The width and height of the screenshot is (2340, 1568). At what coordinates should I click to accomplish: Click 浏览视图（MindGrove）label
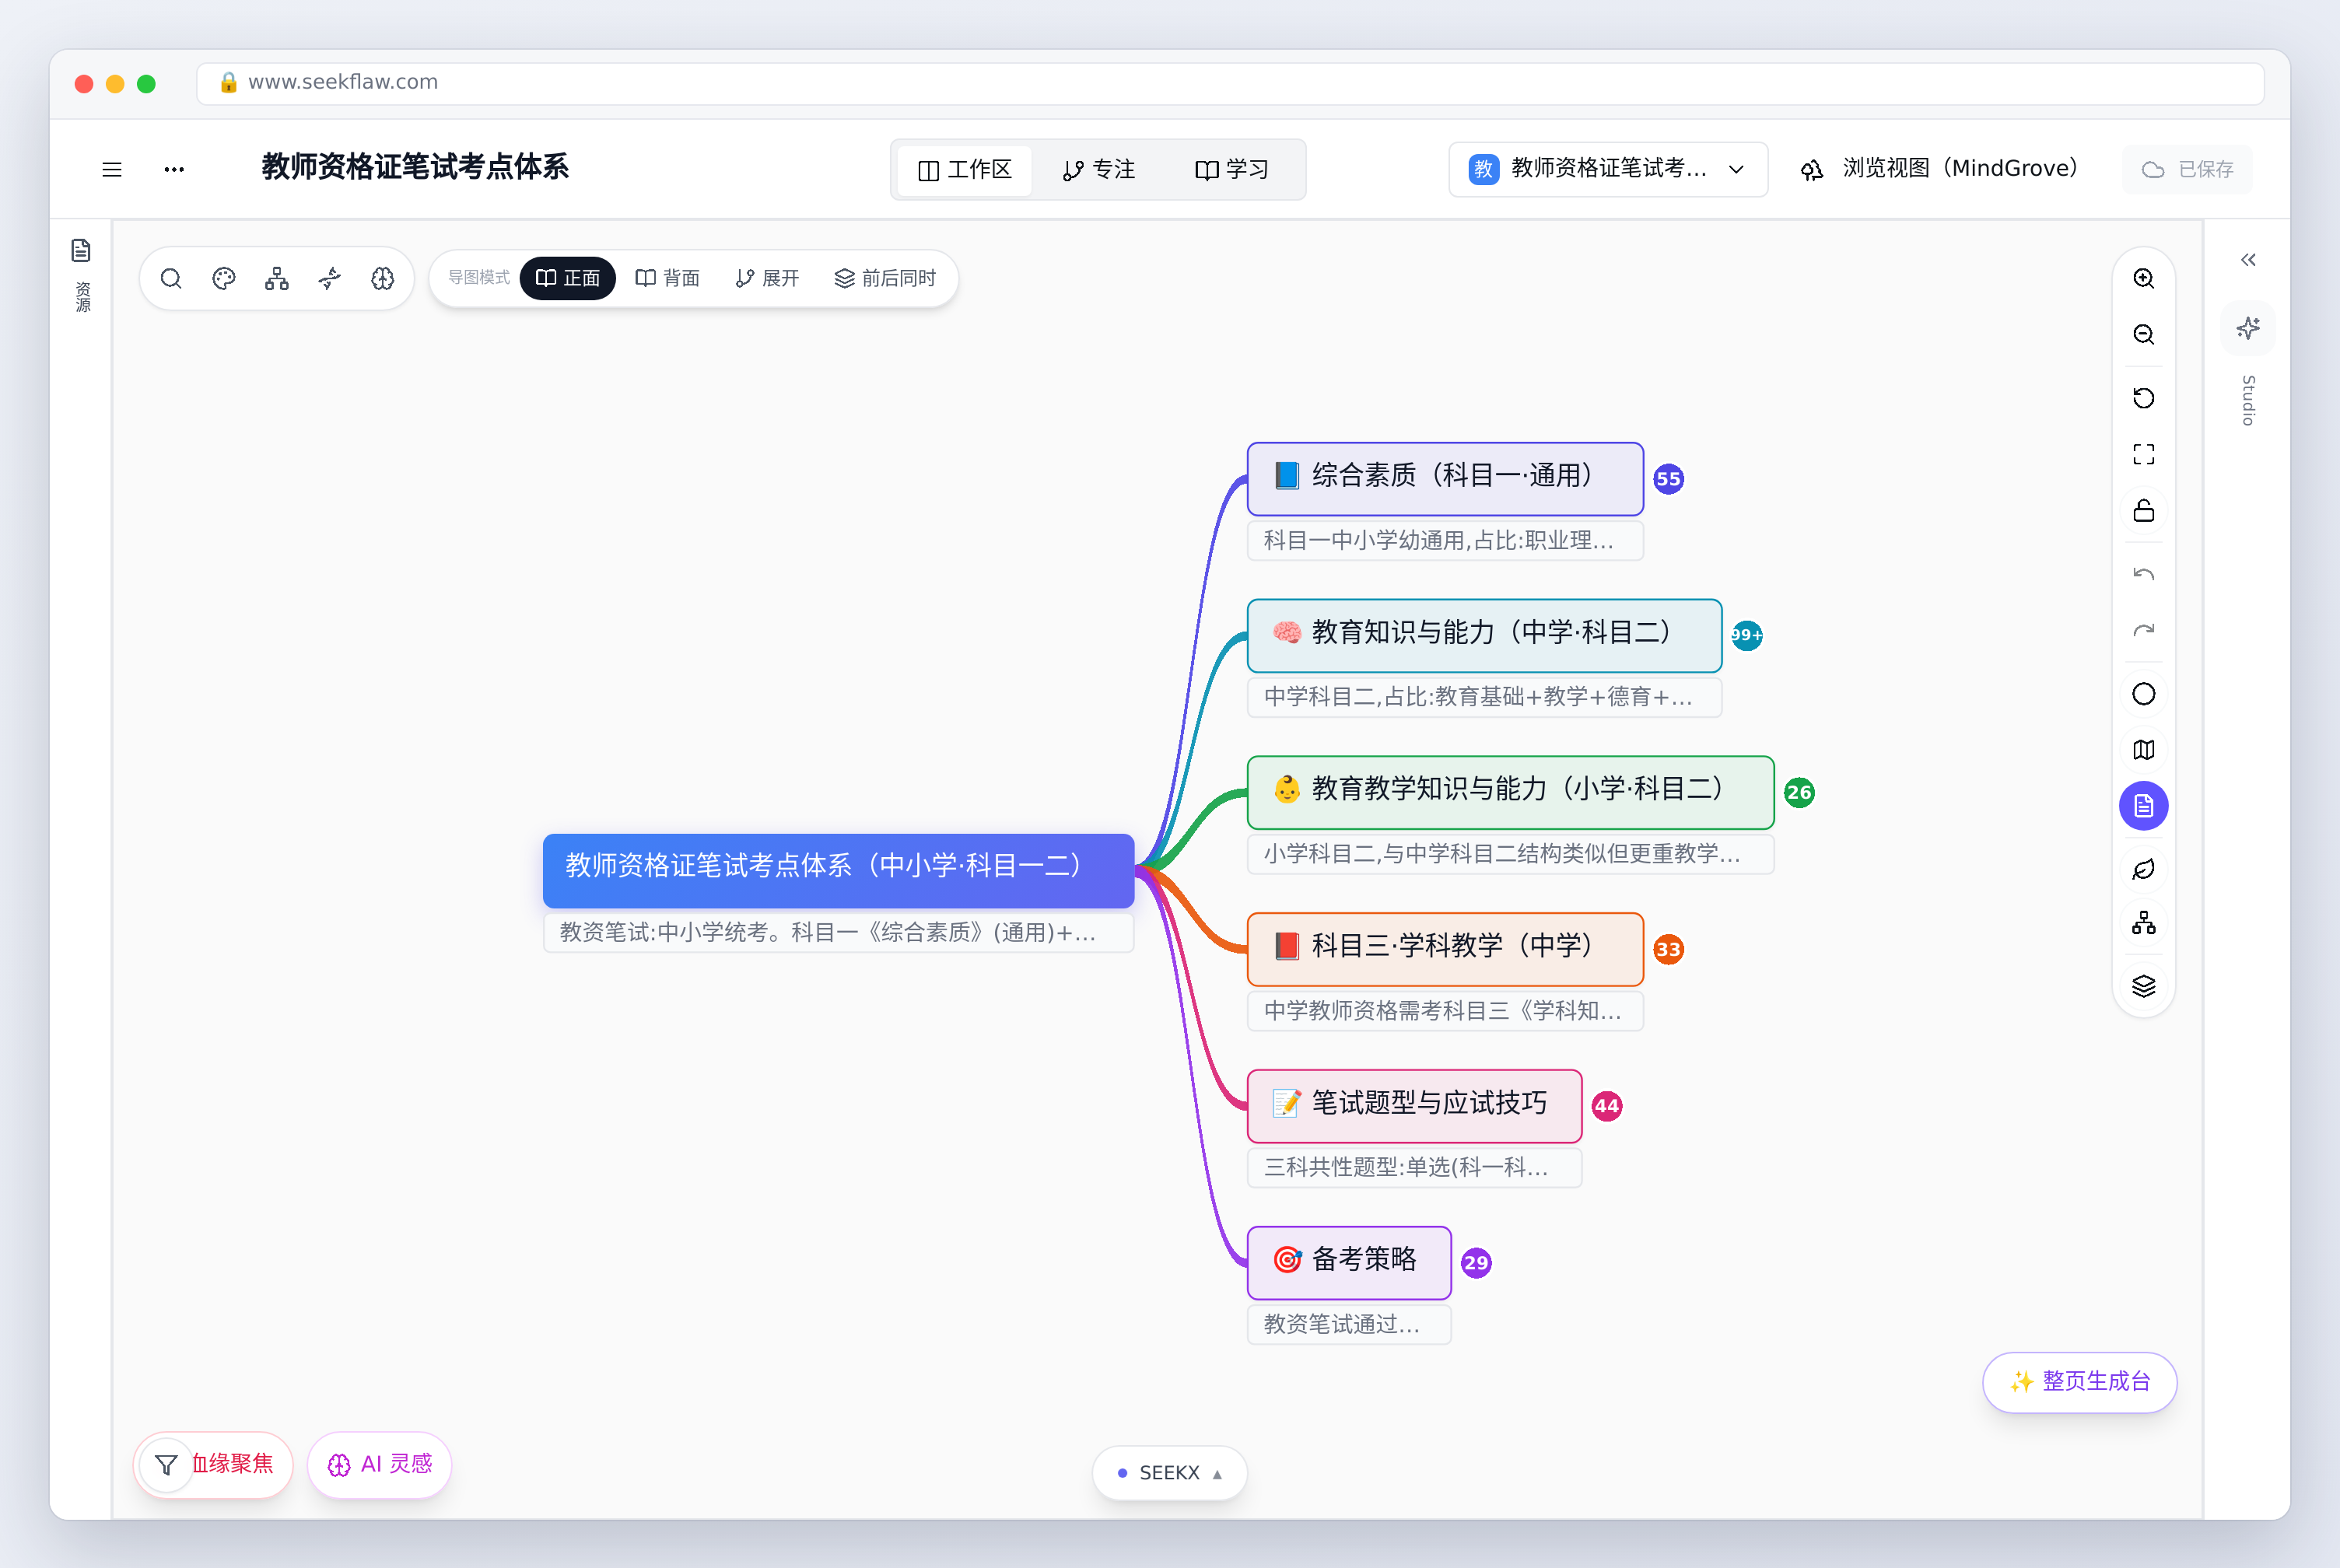click(1960, 168)
